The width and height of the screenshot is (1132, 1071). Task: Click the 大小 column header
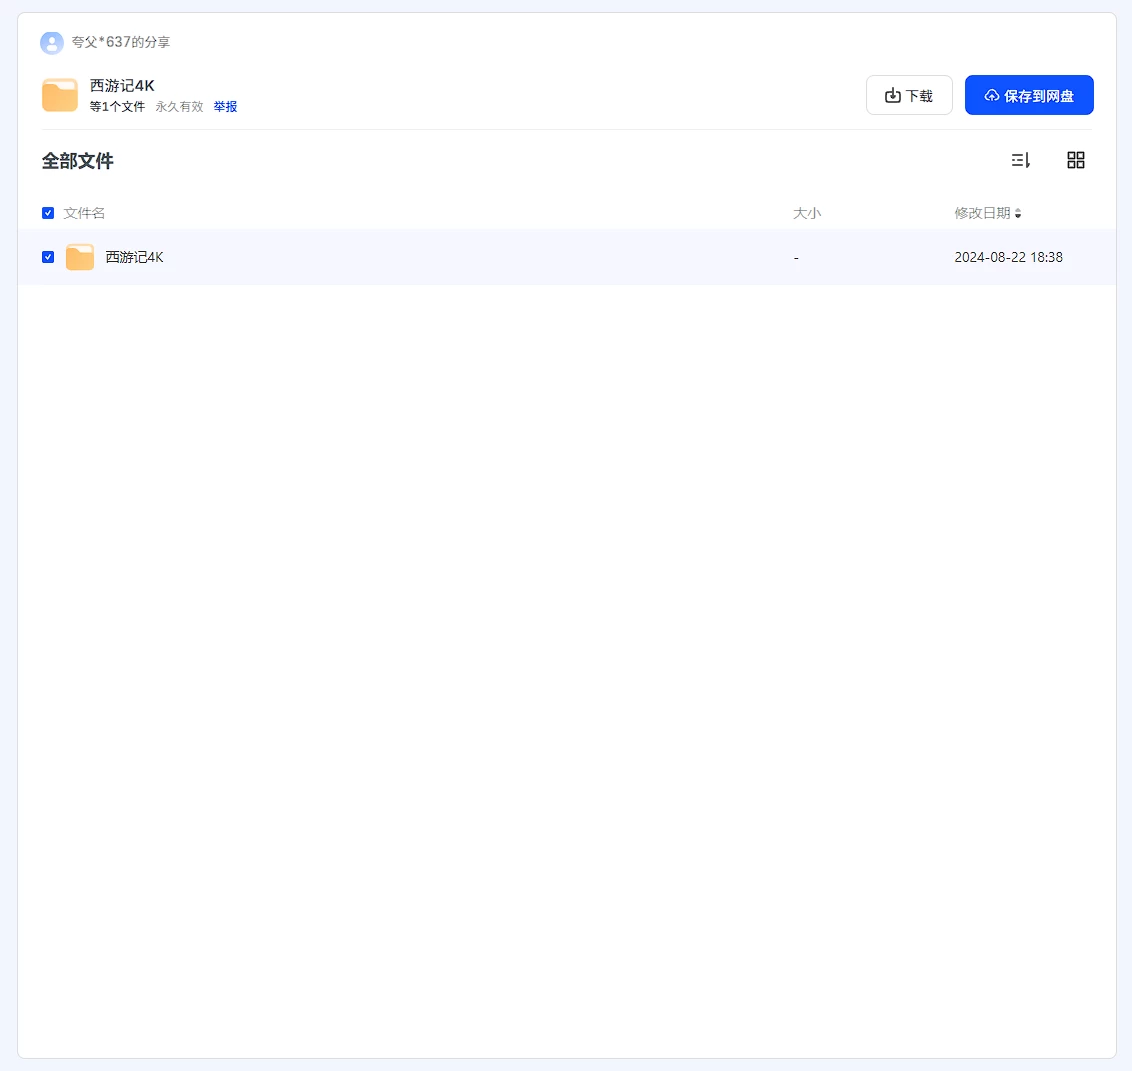tap(807, 213)
